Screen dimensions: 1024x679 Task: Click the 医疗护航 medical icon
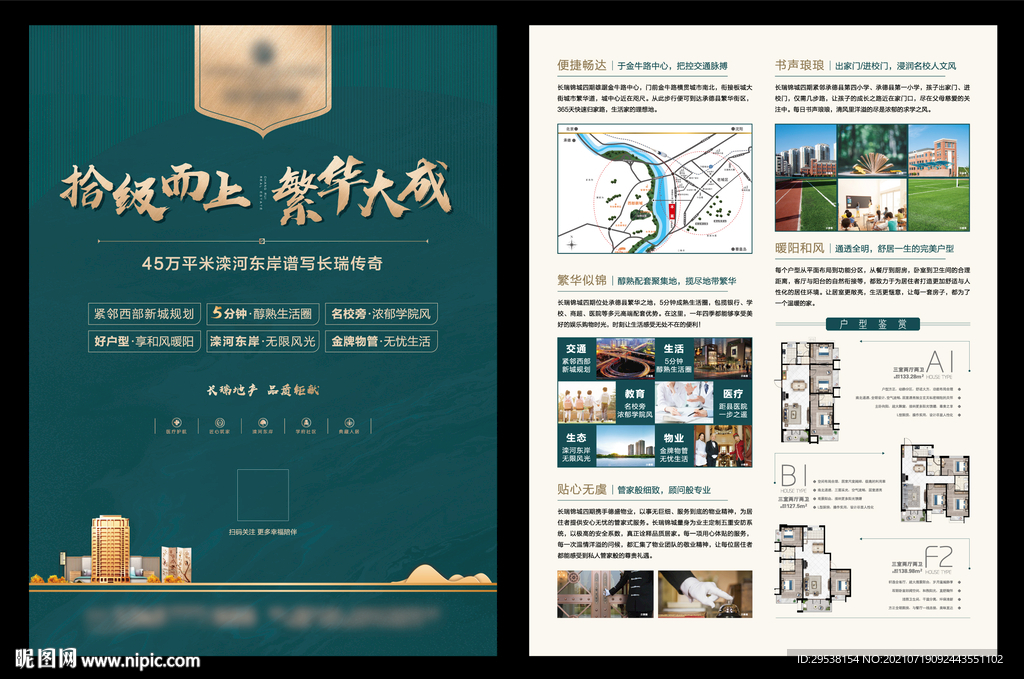tap(177, 422)
